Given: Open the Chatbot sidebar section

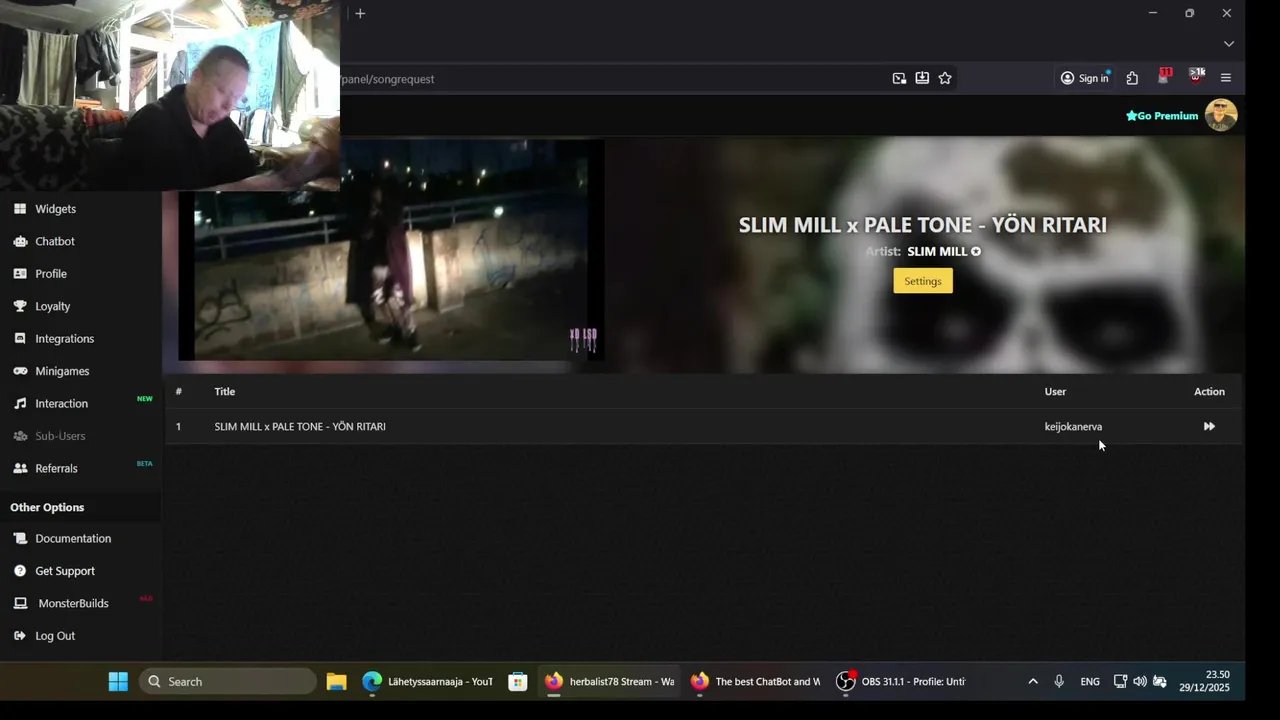Looking at the screenshot, I should pyautogui.click(x=55, y=241).
